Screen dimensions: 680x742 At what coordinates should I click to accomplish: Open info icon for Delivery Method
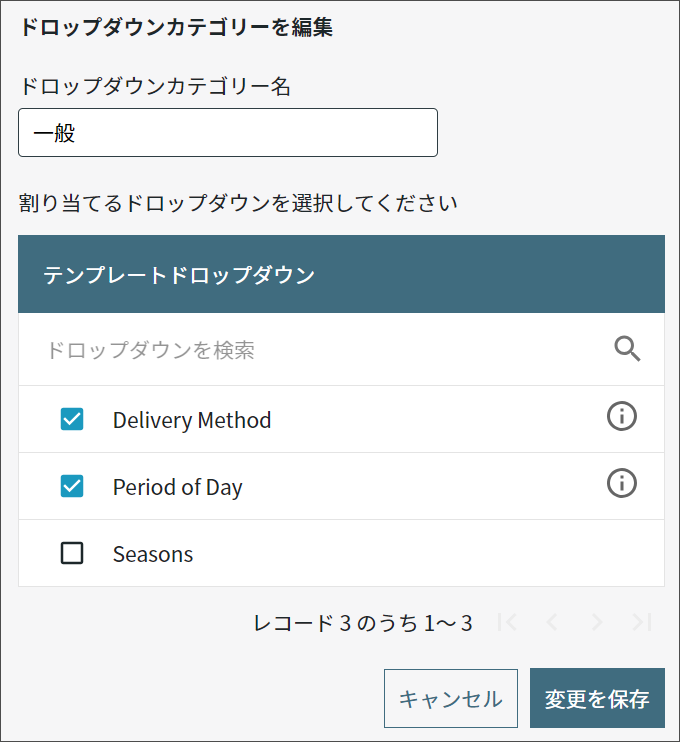point(622,416)
